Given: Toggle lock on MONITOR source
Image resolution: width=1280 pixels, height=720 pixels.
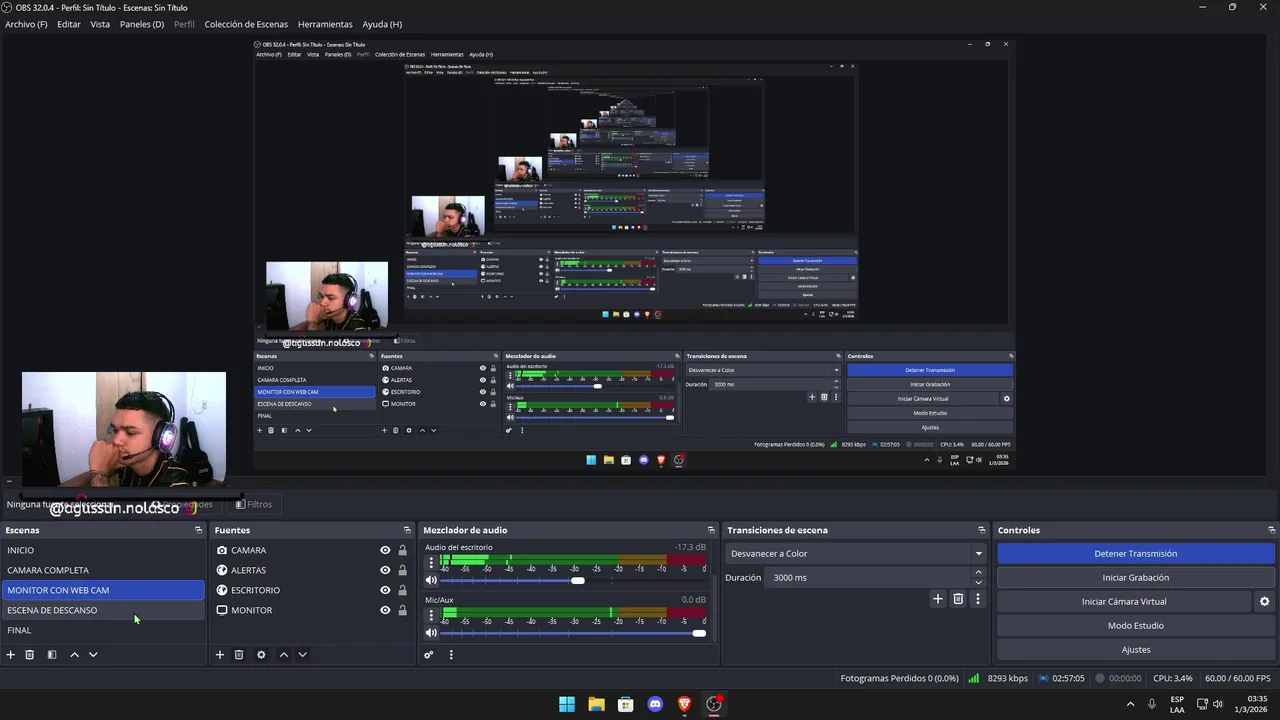Looking at the screenshot, I should (402, 610).
